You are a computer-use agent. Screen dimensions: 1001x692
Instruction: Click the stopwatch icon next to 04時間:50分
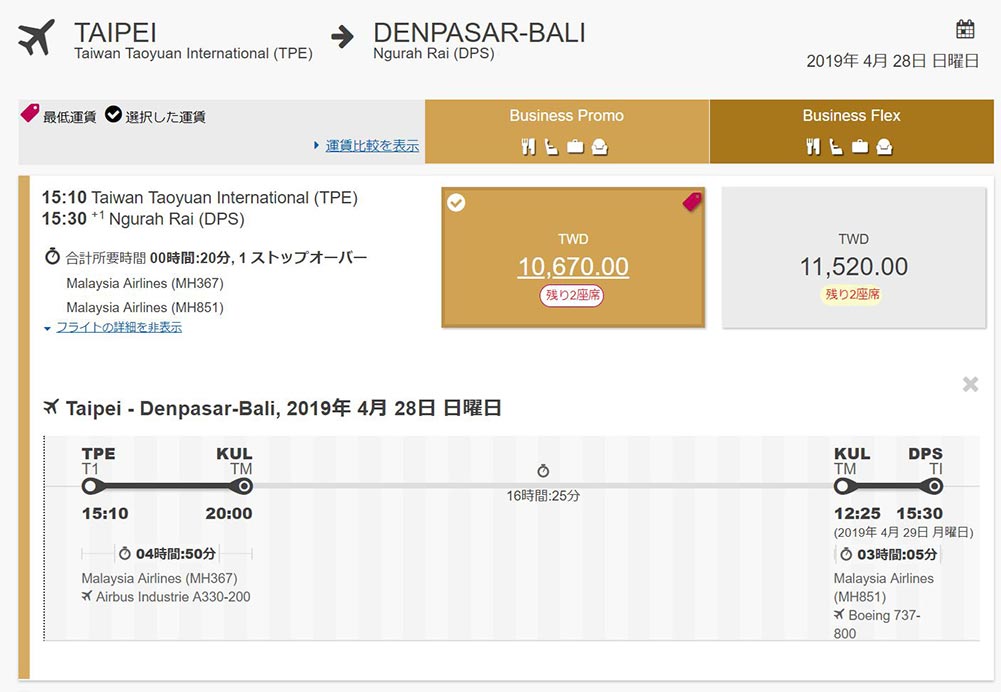(x=124, y=553)
